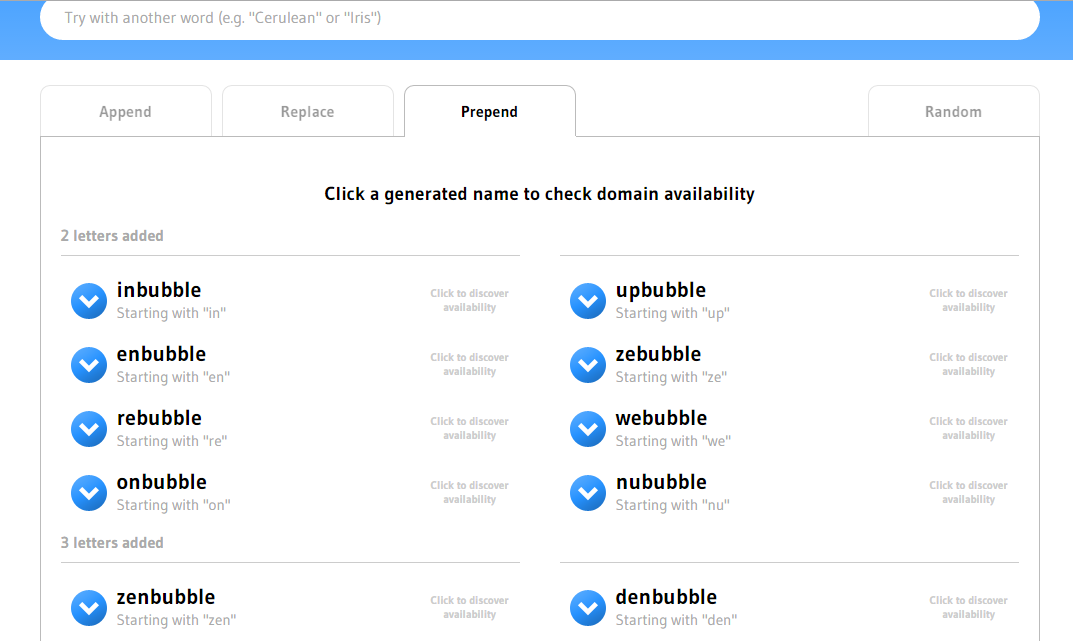Click the Prepend tab
The image size is (1073, 641).
(490, 112)
